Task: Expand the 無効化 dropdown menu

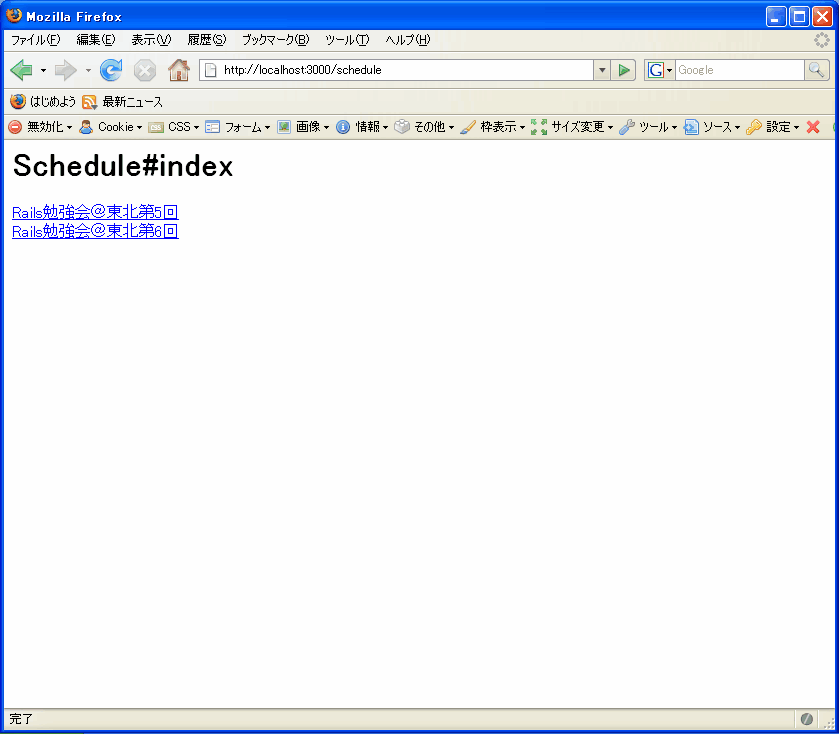Action: [x=70, y=127]
